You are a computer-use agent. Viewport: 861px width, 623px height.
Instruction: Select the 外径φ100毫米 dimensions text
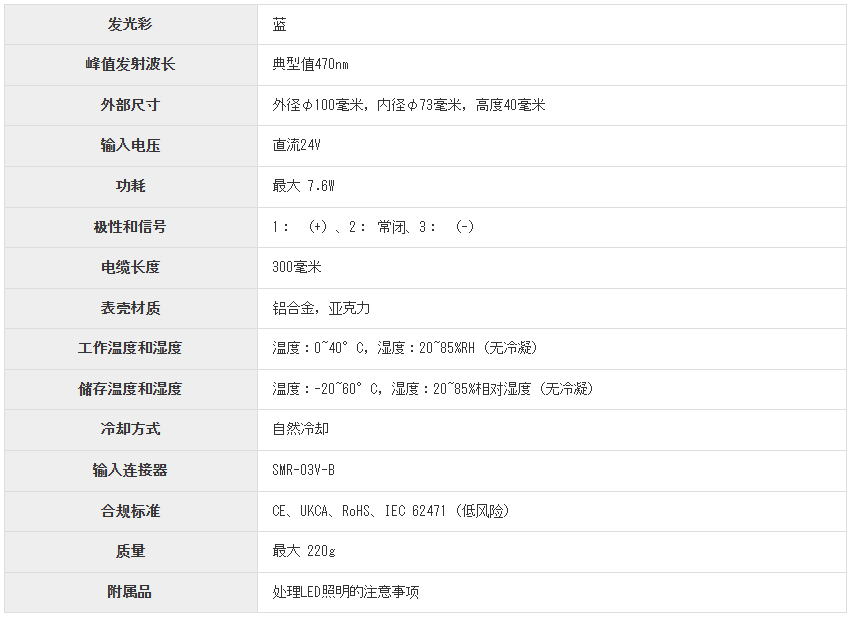pyautogui.click(x=409, y=105)
